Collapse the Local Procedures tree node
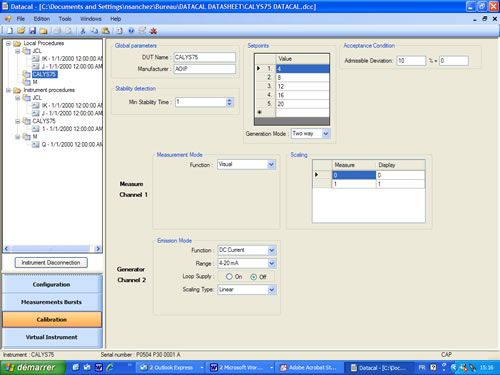Screen dimensions: 500x375 [x=8, y=43]
